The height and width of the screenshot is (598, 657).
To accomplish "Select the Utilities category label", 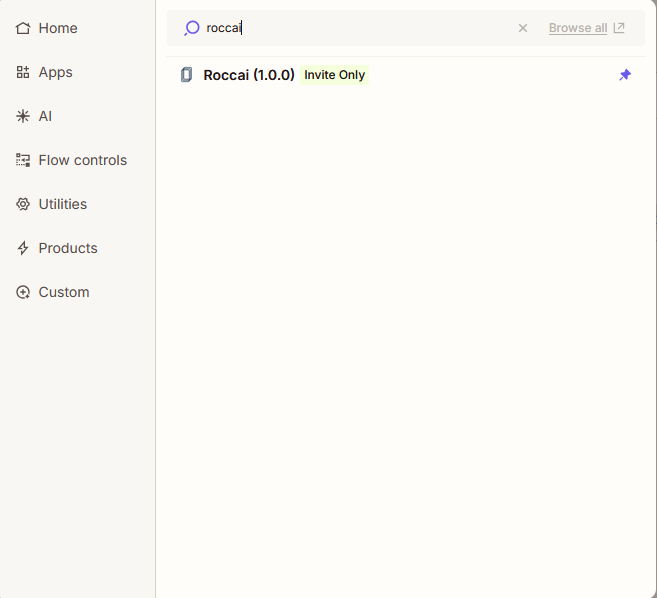I will [63, 204].
